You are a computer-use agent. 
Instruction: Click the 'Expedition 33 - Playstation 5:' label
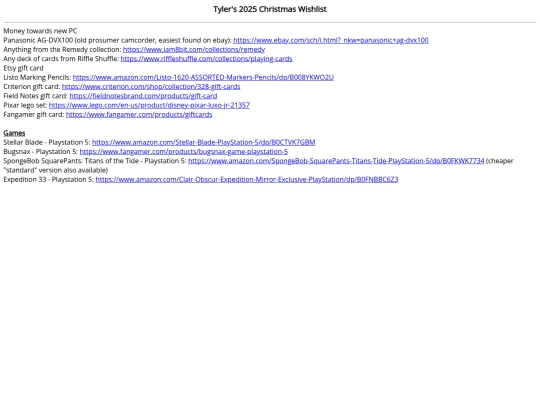[49, 180]
